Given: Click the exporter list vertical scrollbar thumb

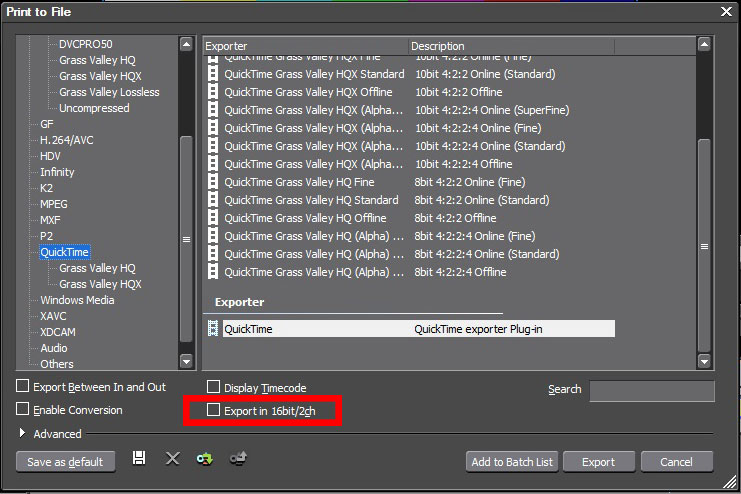Looking at the screenshot, I should [704, 245].
